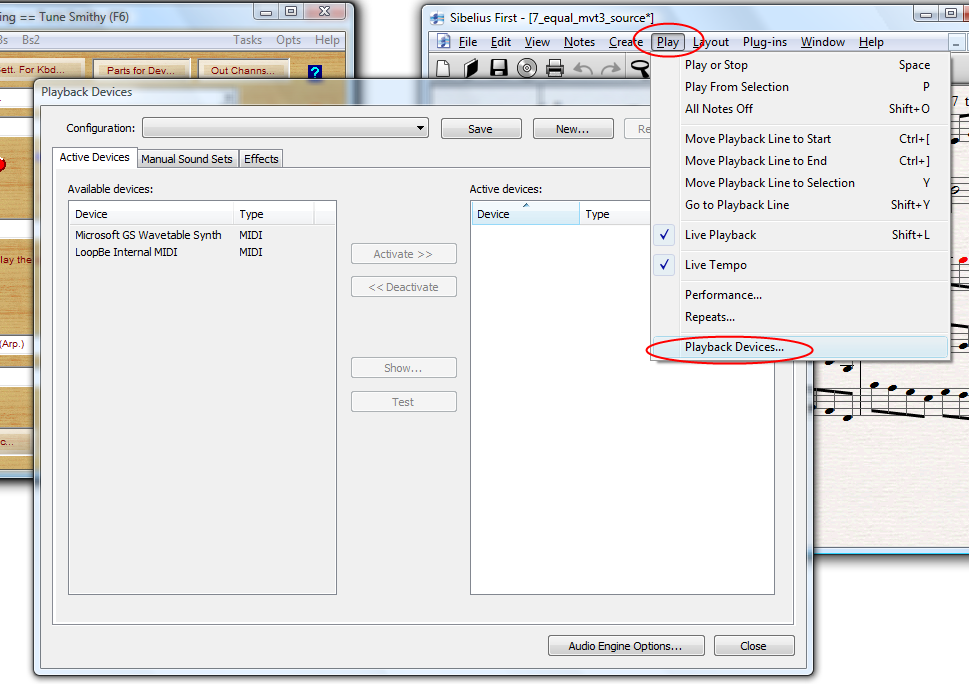Click the Print icon in Sibelius toolbar
This screenshot has height=684, width=969.
tap(554, 68)
